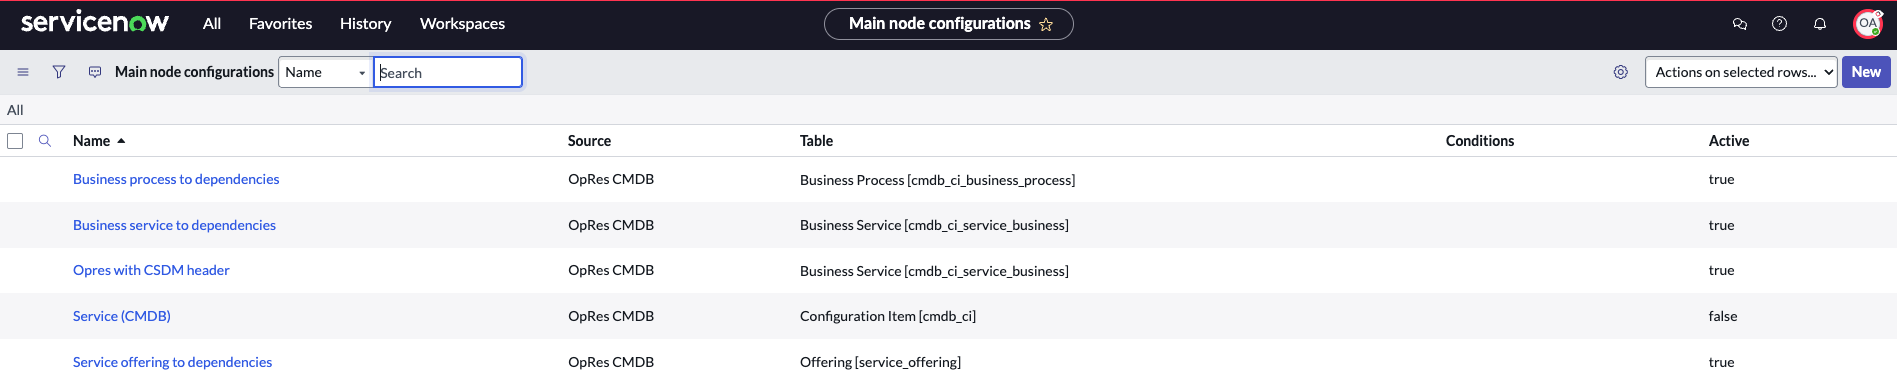
Task: Open the OA user avatar menu
Action: click(1868, 24)
